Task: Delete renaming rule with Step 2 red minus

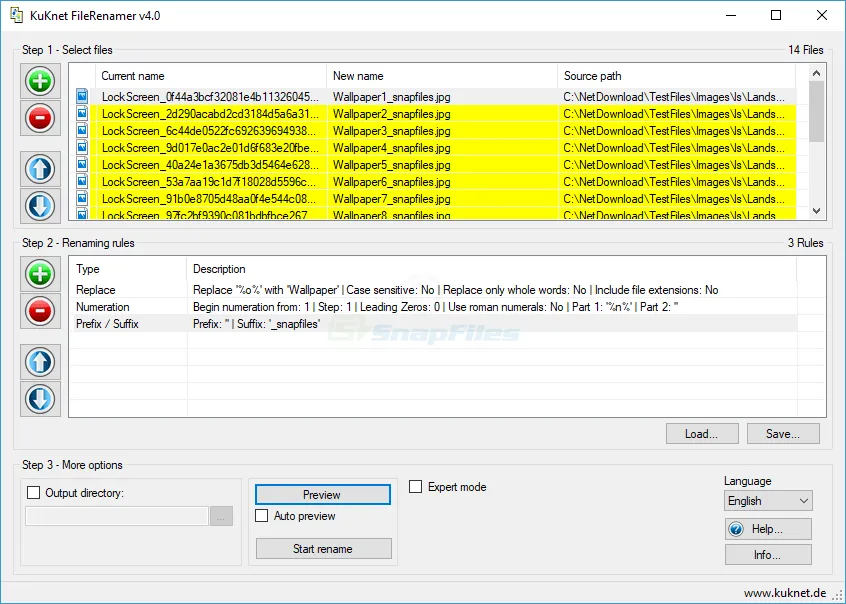Action: [40, 311]
